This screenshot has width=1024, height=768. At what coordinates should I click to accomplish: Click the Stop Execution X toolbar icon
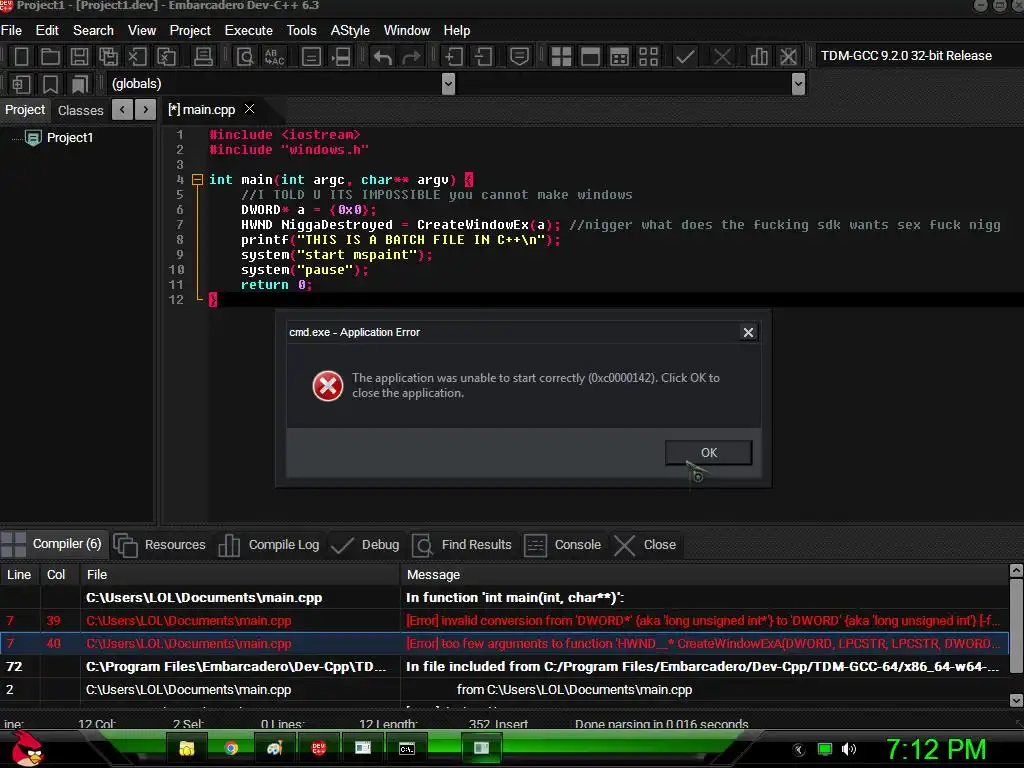(722, 57)
